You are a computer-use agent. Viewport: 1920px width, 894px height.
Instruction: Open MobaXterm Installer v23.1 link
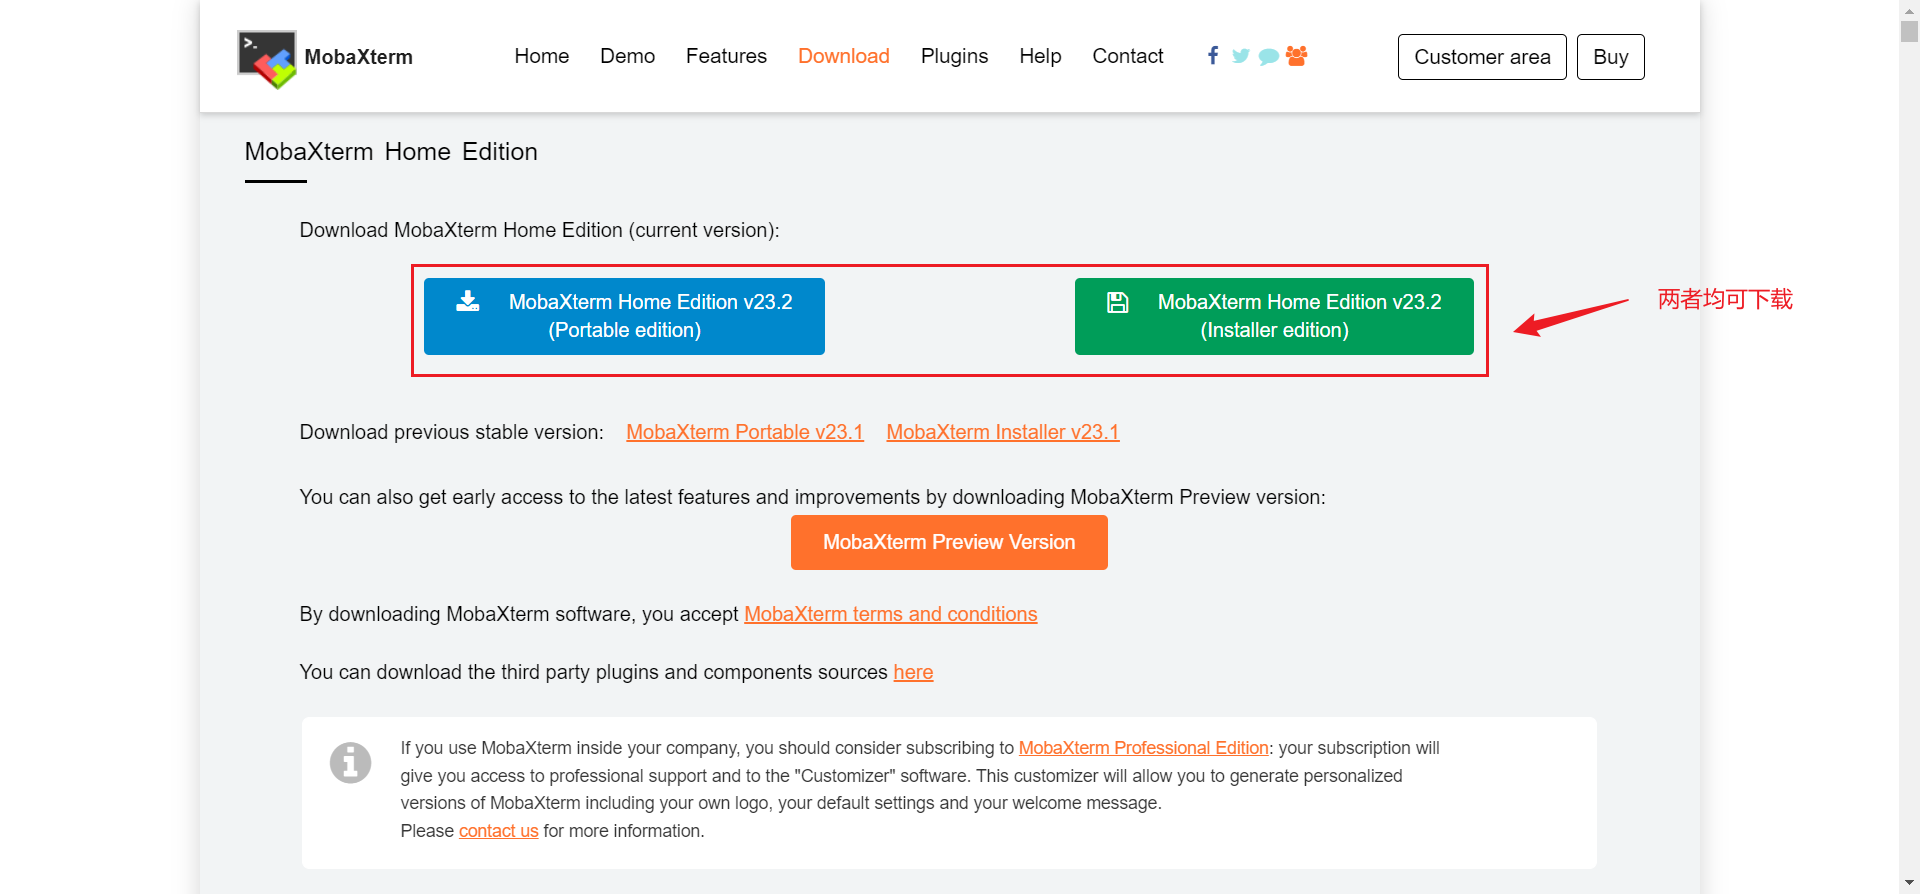[x=1003, y=432]
